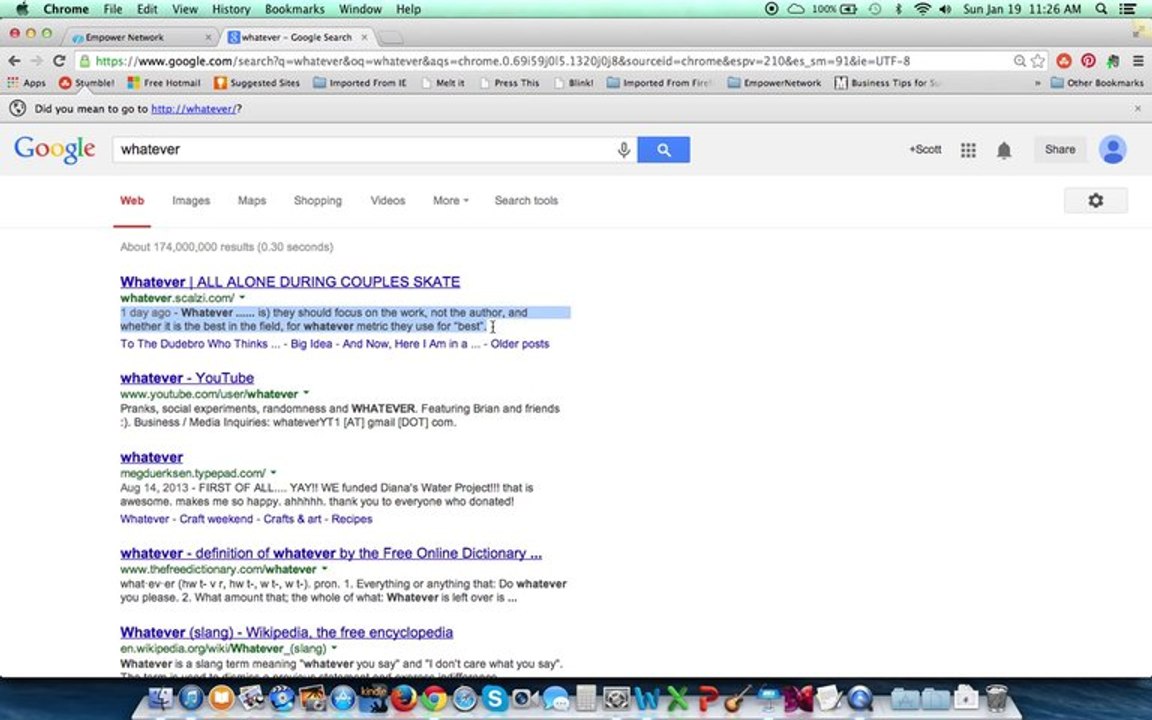Click the StumbleUpon extension icon
The width and height of the screenshot is (1152, 720).
[1063, 61]
